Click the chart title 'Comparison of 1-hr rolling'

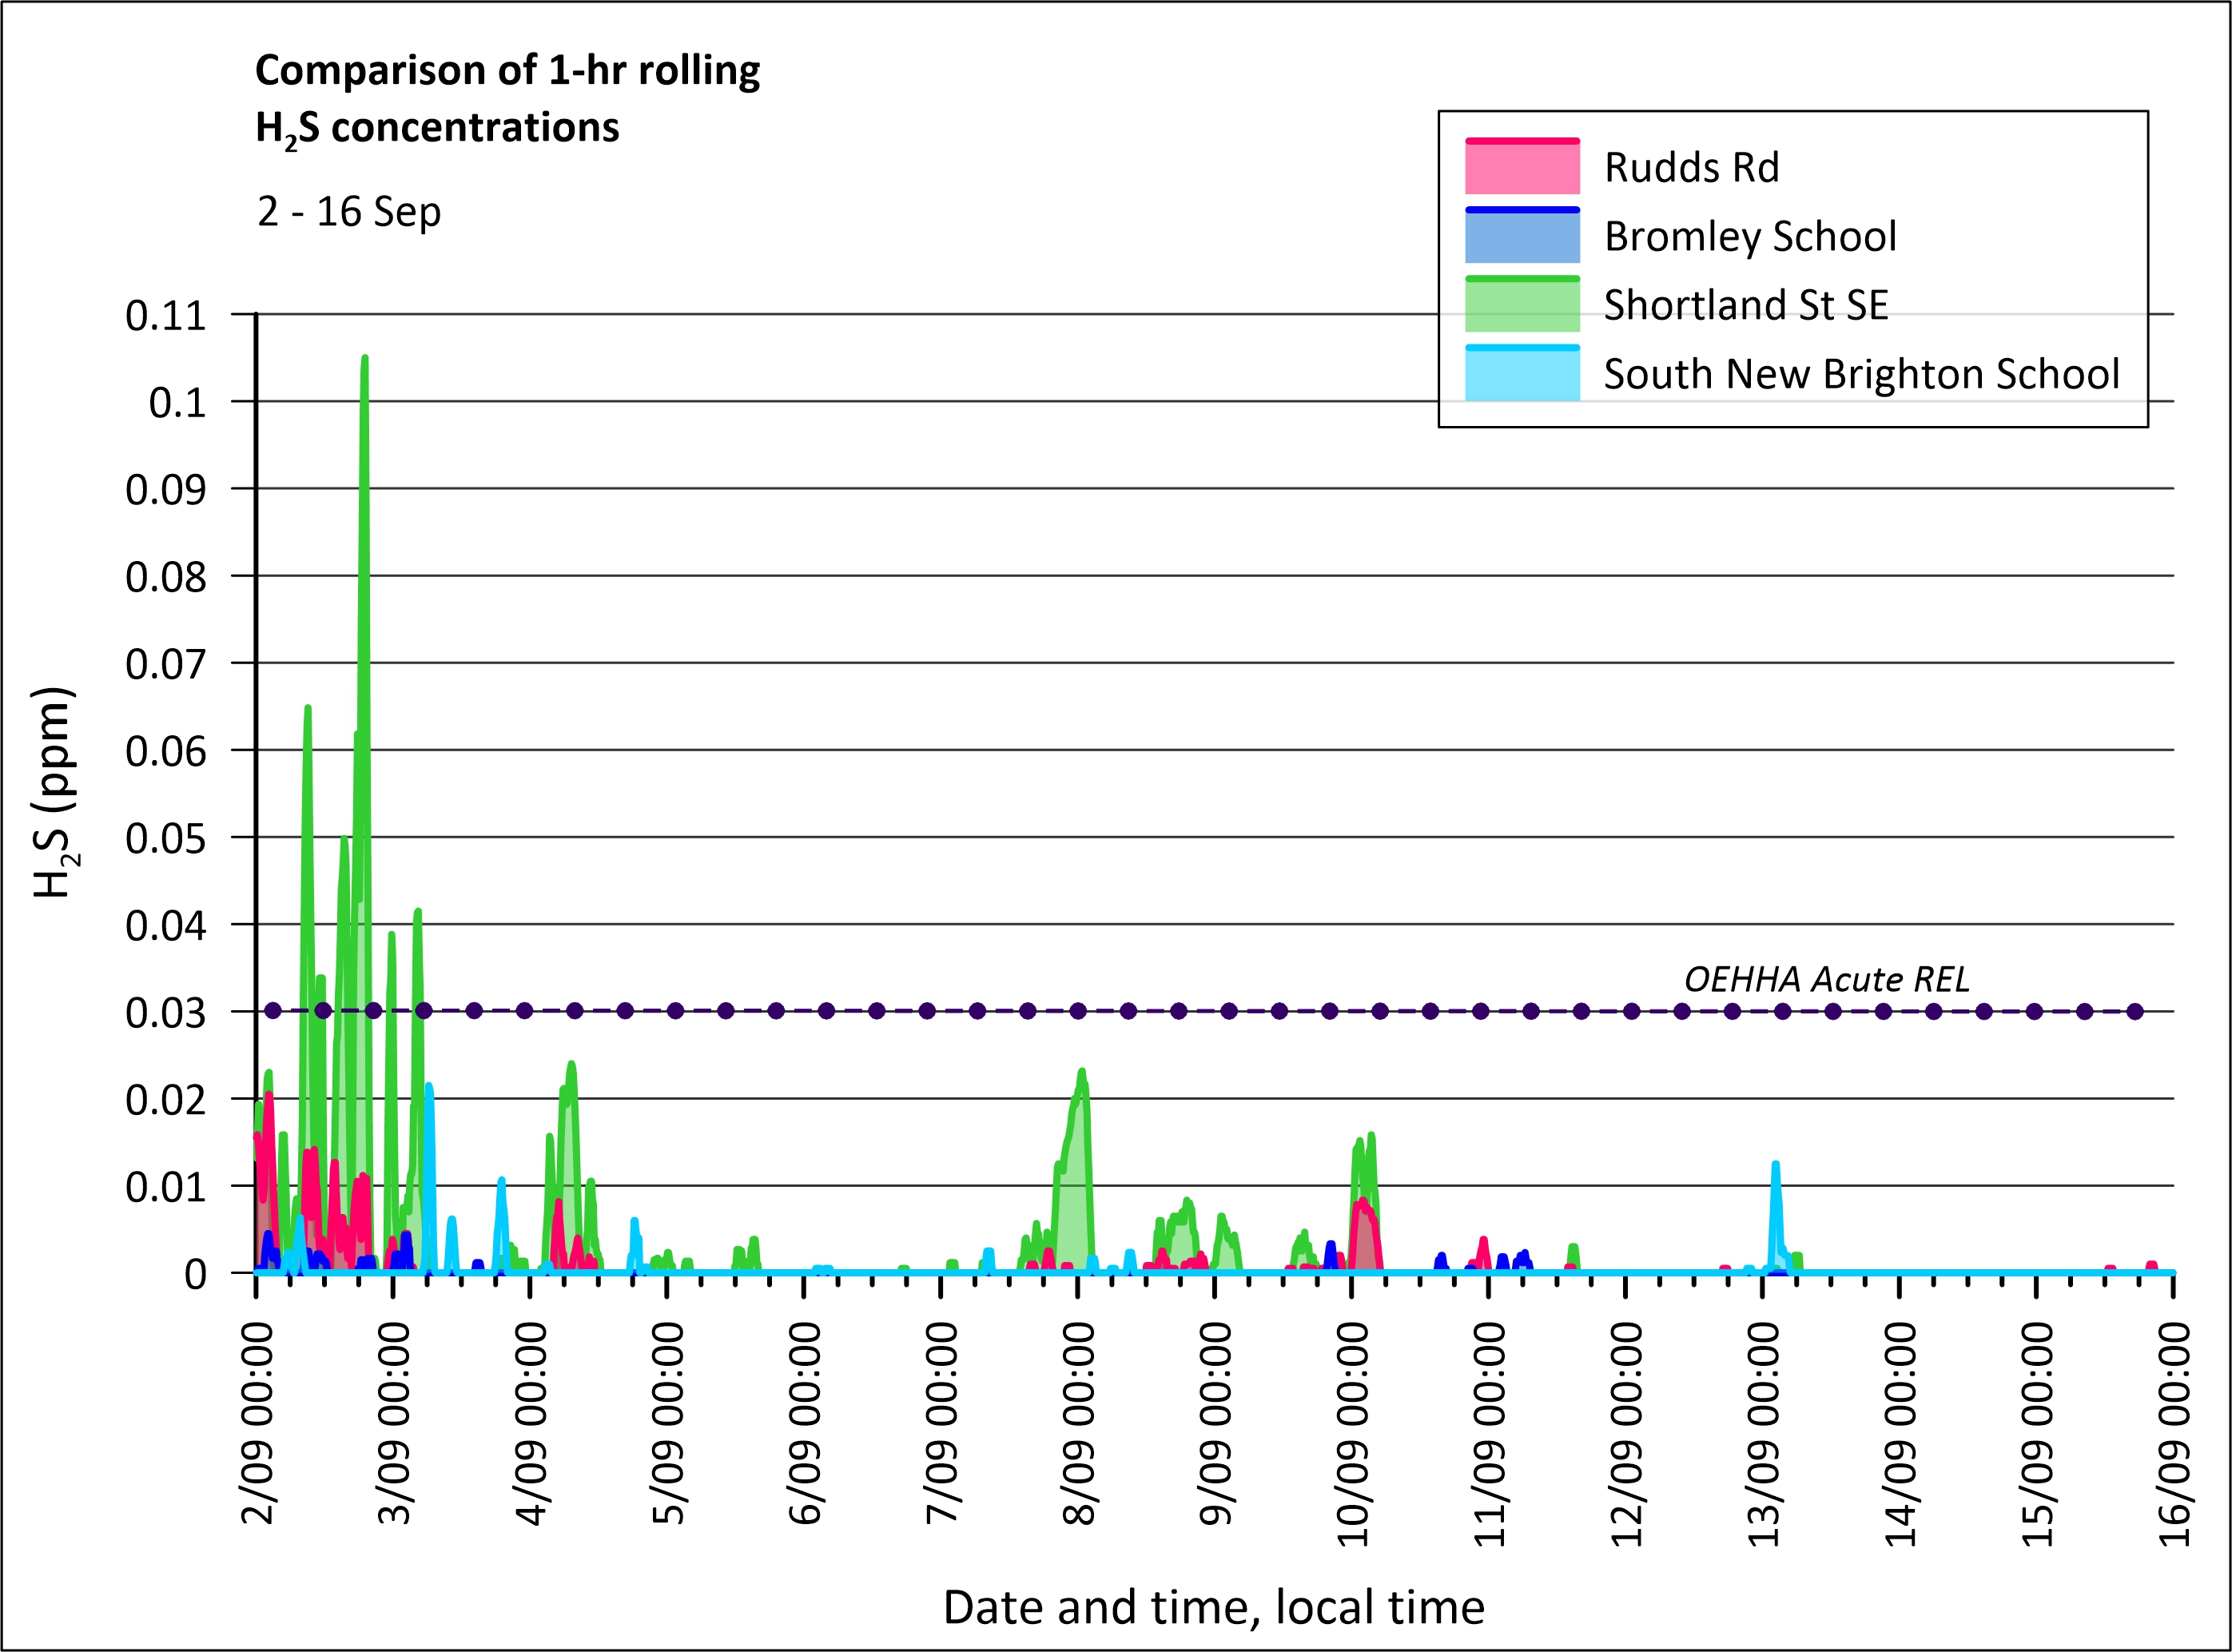point(507,71)
